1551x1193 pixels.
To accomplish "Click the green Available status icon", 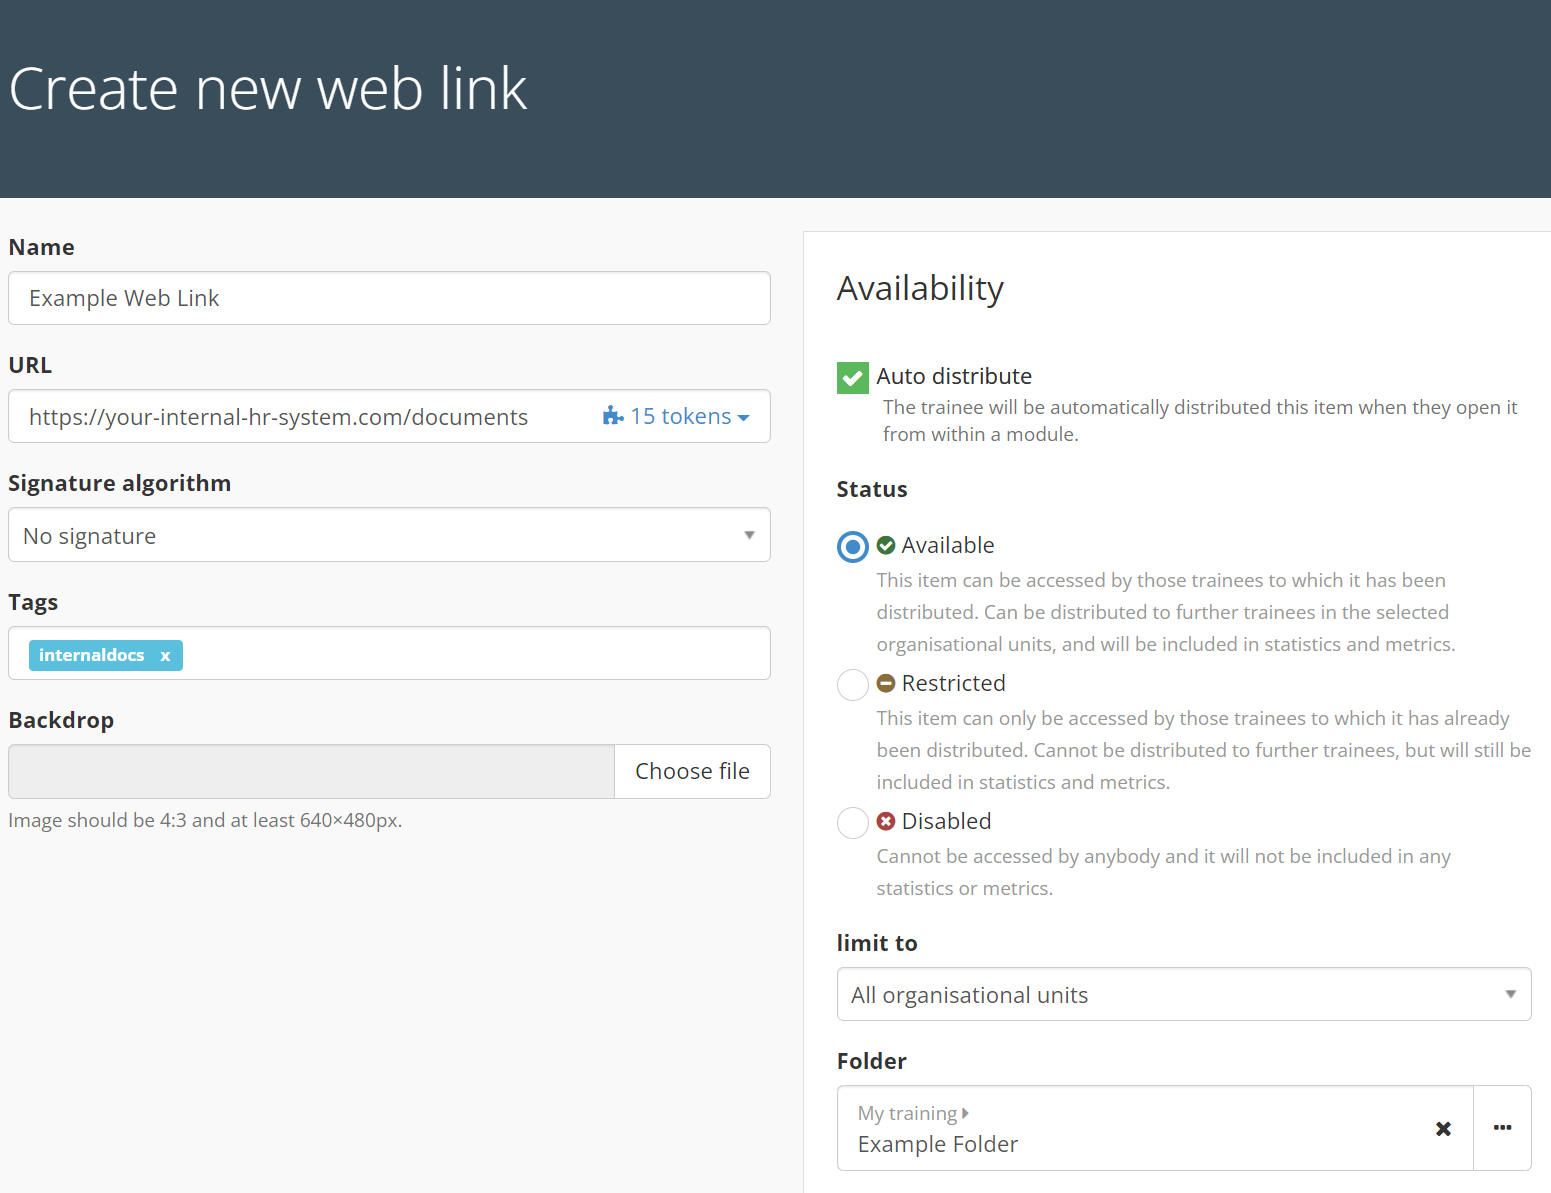I will tap(886, 545).
